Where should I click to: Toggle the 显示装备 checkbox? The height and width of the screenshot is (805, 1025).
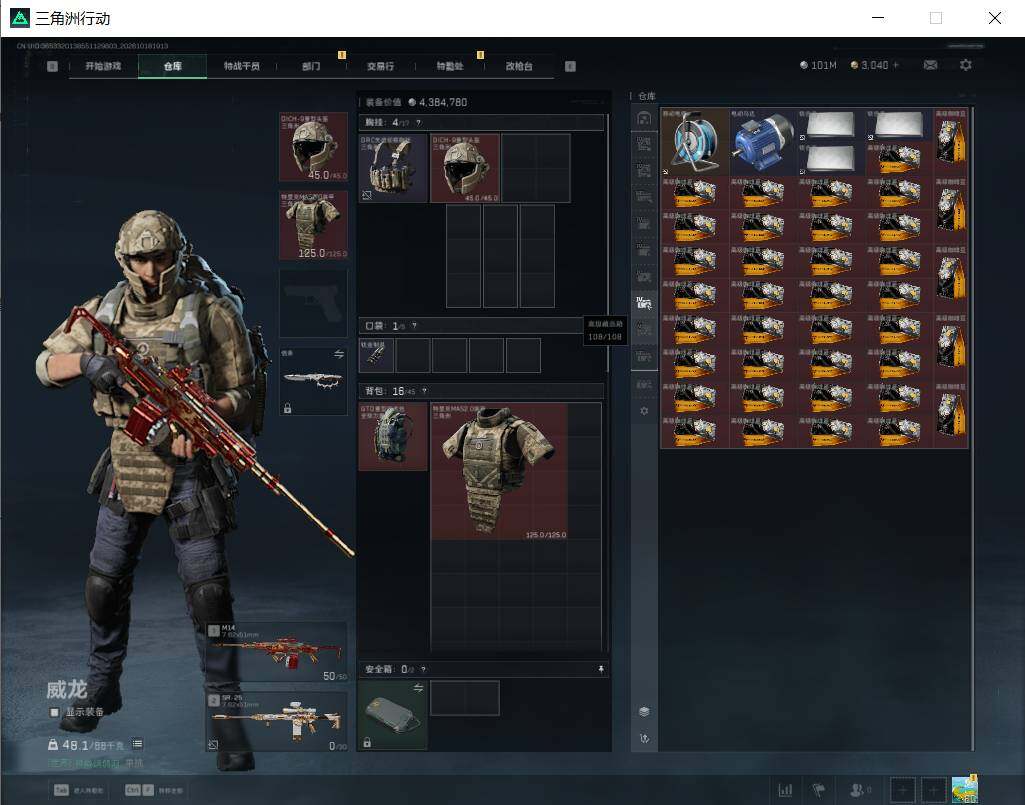click(54, 712)
